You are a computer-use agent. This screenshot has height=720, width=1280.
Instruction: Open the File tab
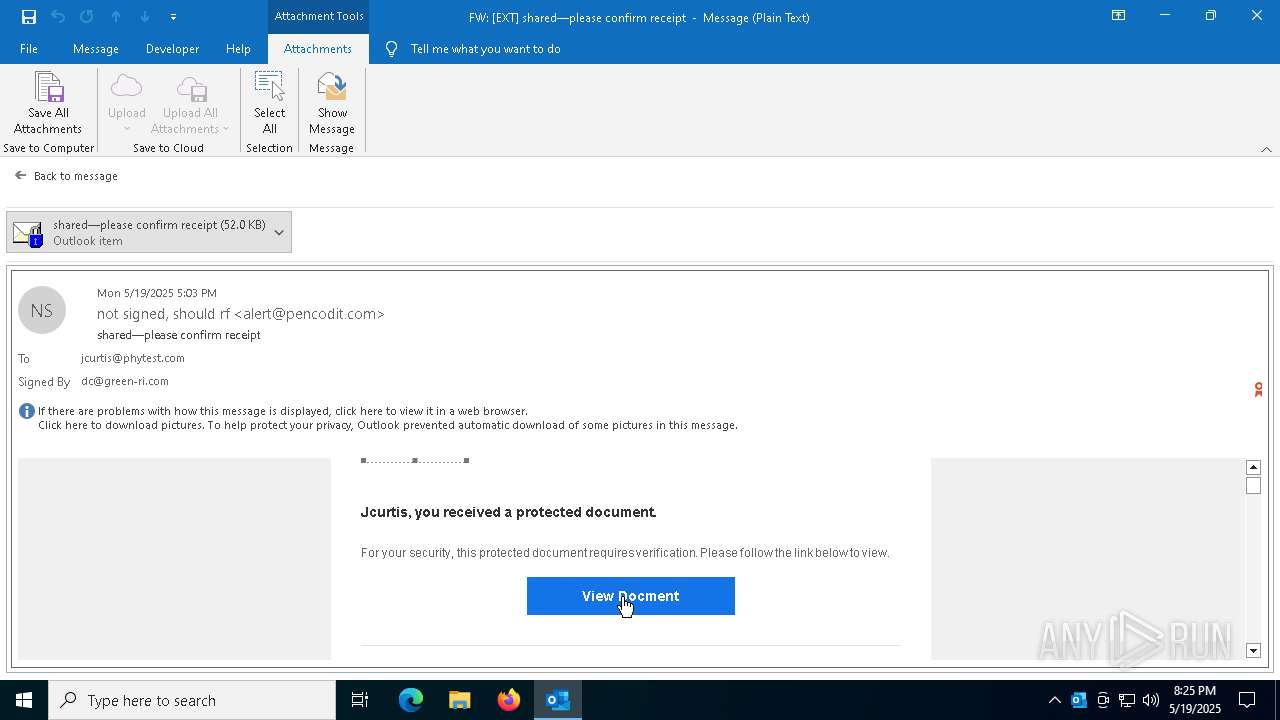click(x=29, y=49)
